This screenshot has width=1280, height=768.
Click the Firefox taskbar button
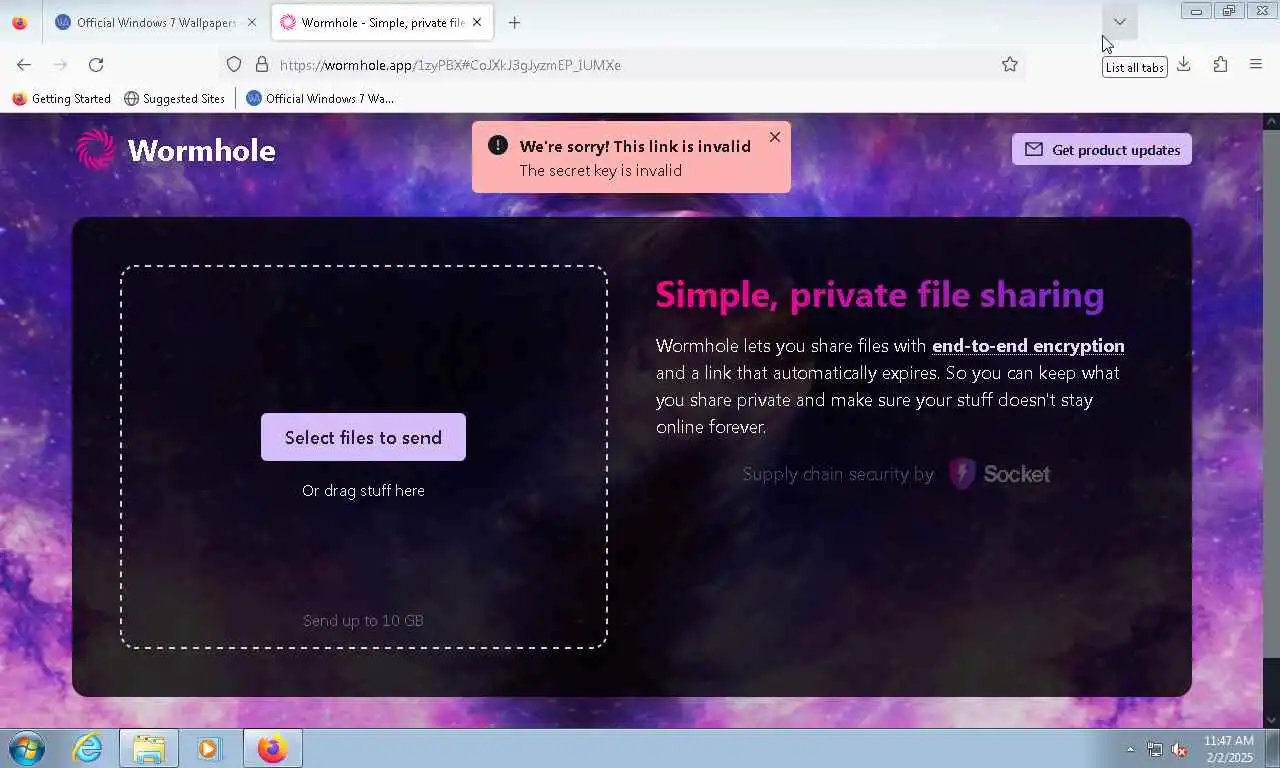(272, 748)
